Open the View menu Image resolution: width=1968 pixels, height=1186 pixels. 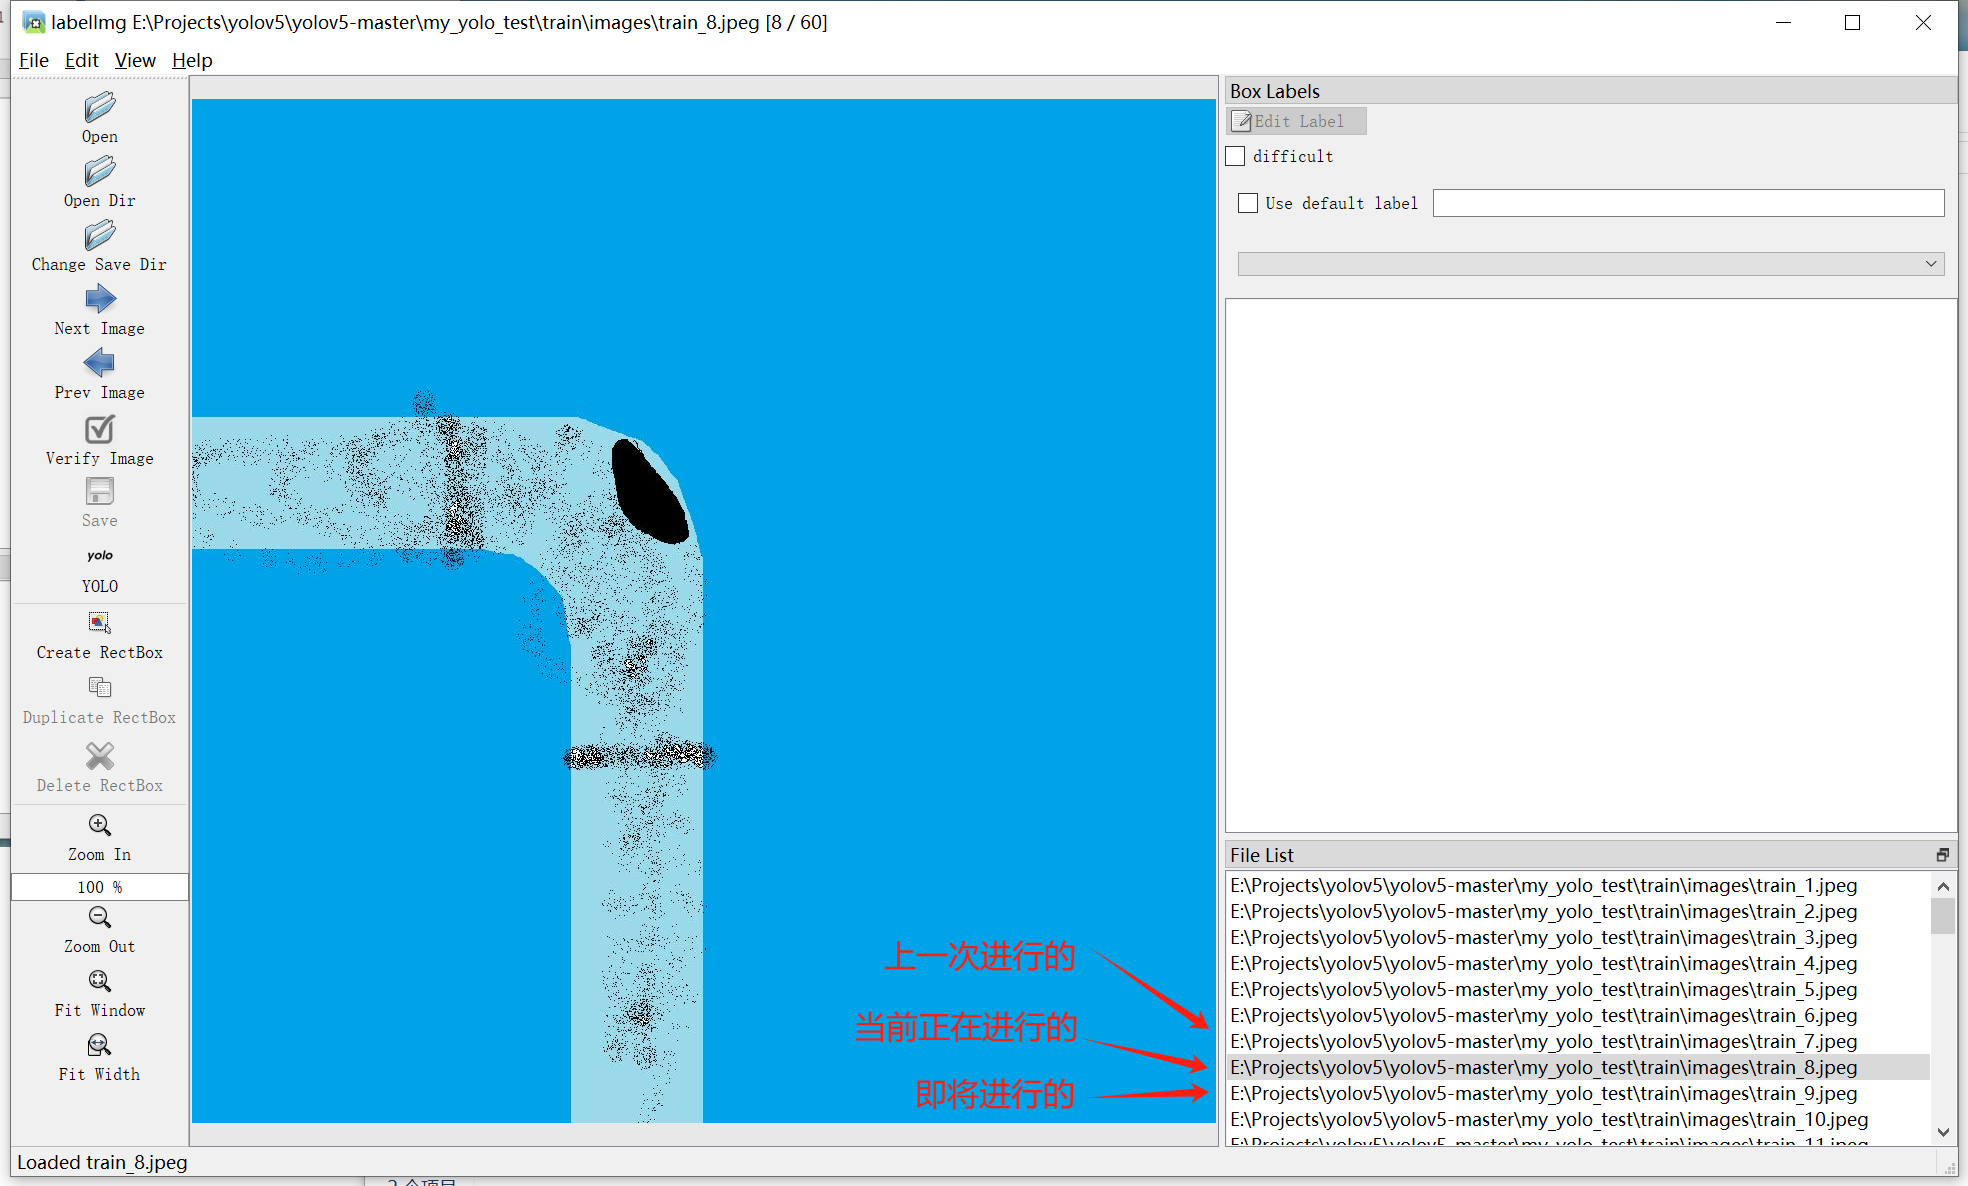click(135, 60)
